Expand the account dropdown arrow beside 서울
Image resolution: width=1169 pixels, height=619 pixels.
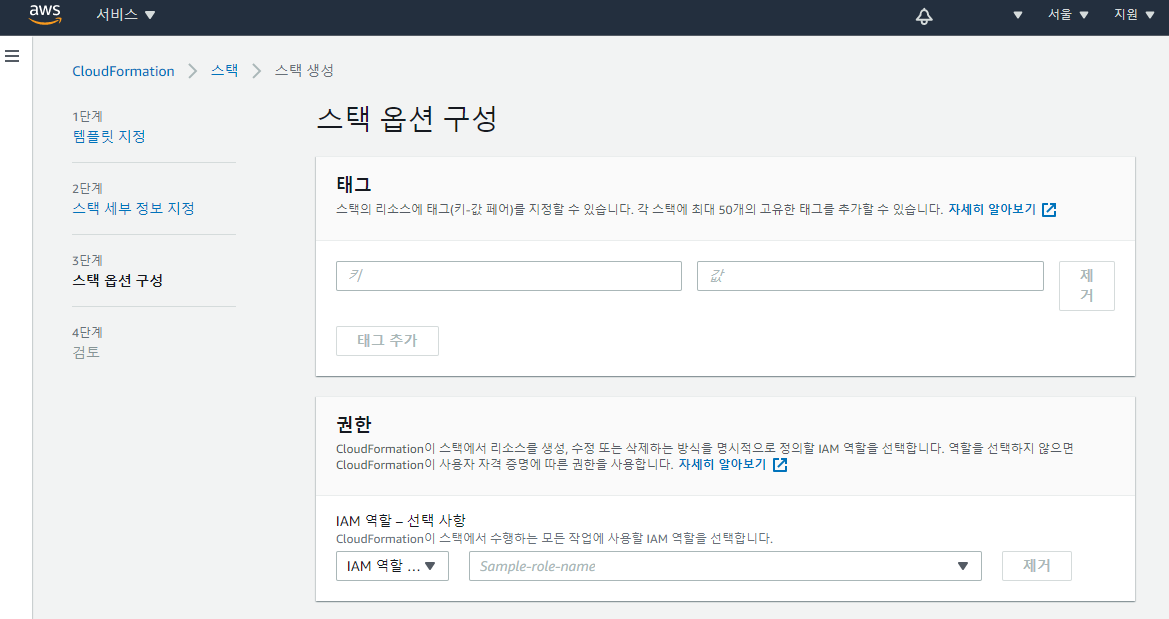coord(1018,15)
